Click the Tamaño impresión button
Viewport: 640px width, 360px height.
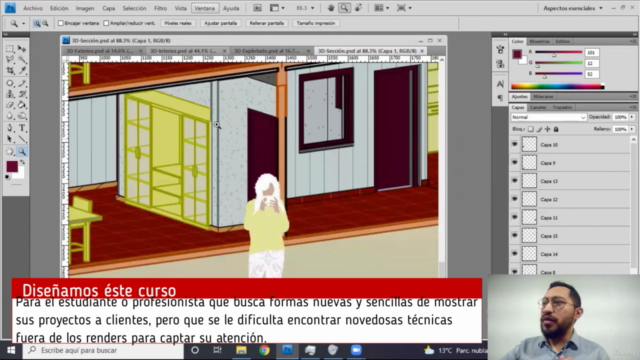316,23
